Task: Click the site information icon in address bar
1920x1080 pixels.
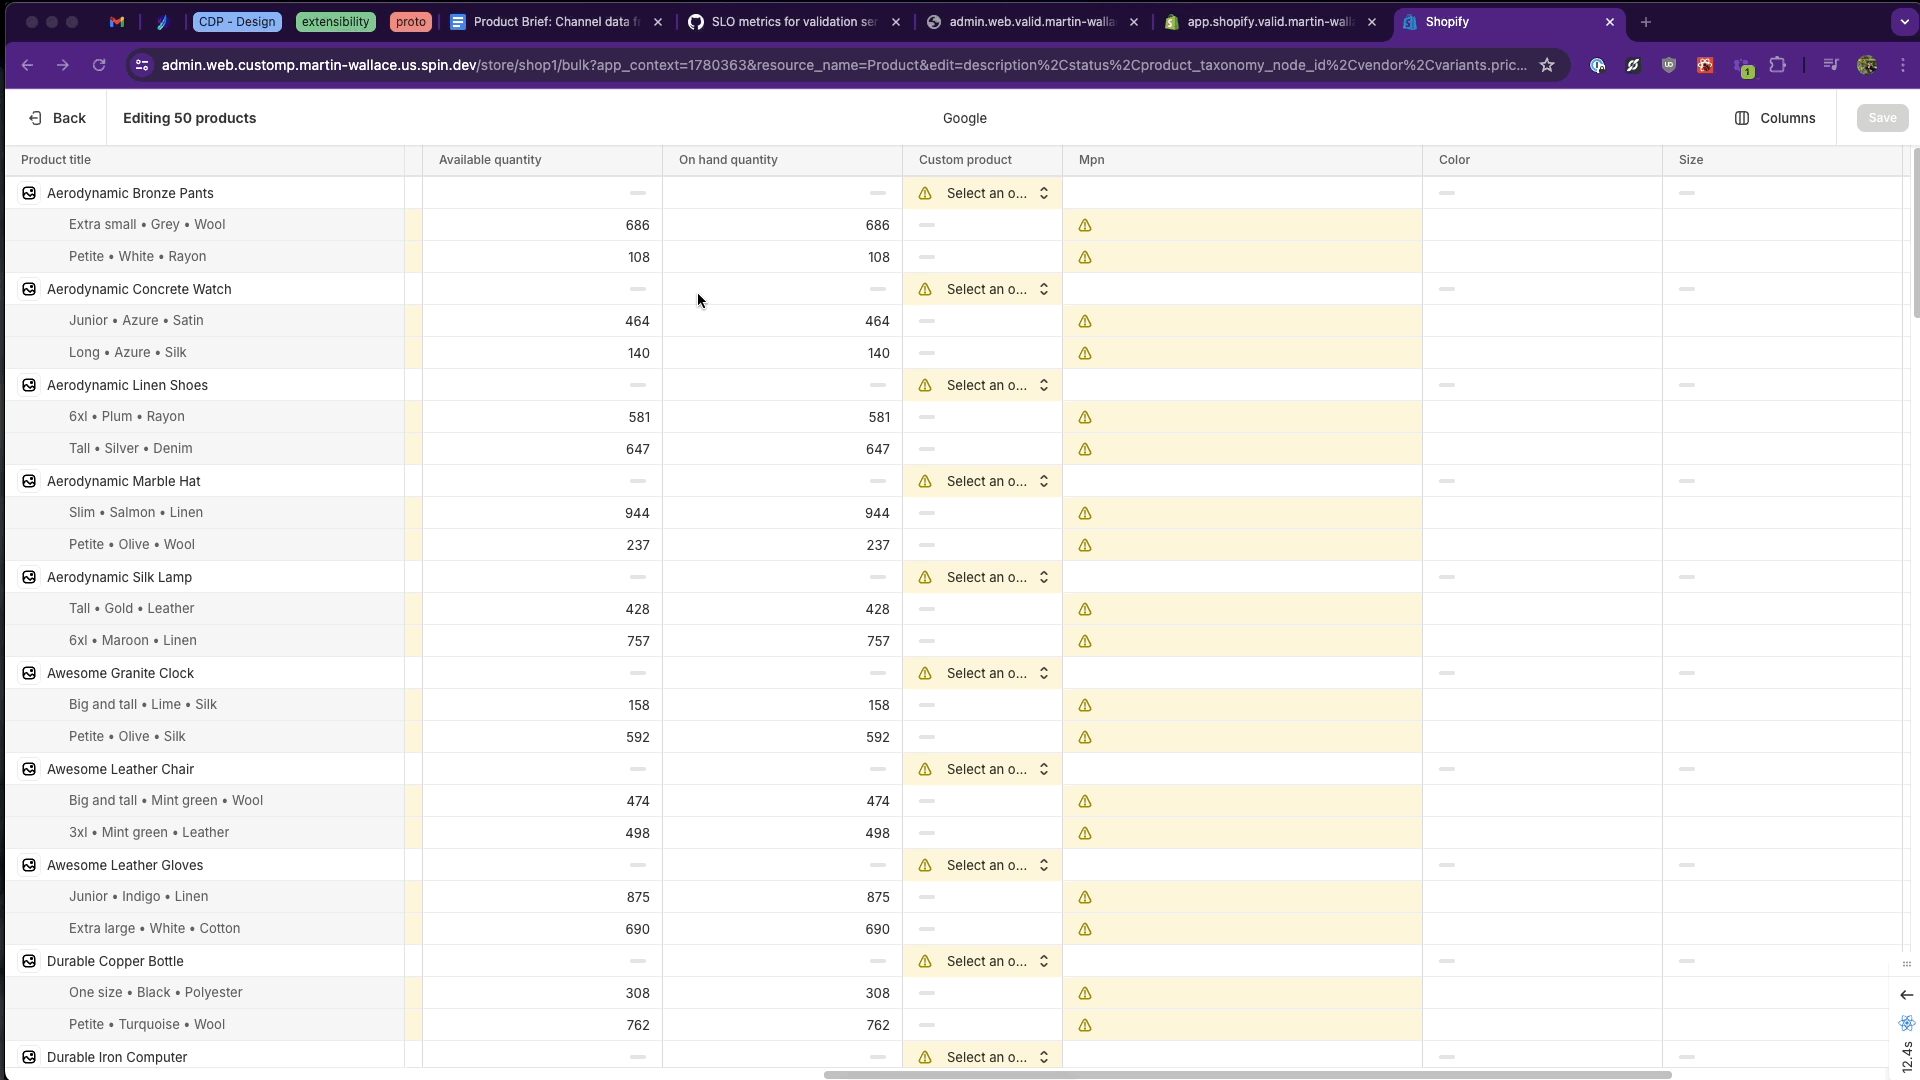Action: [142, 65]
